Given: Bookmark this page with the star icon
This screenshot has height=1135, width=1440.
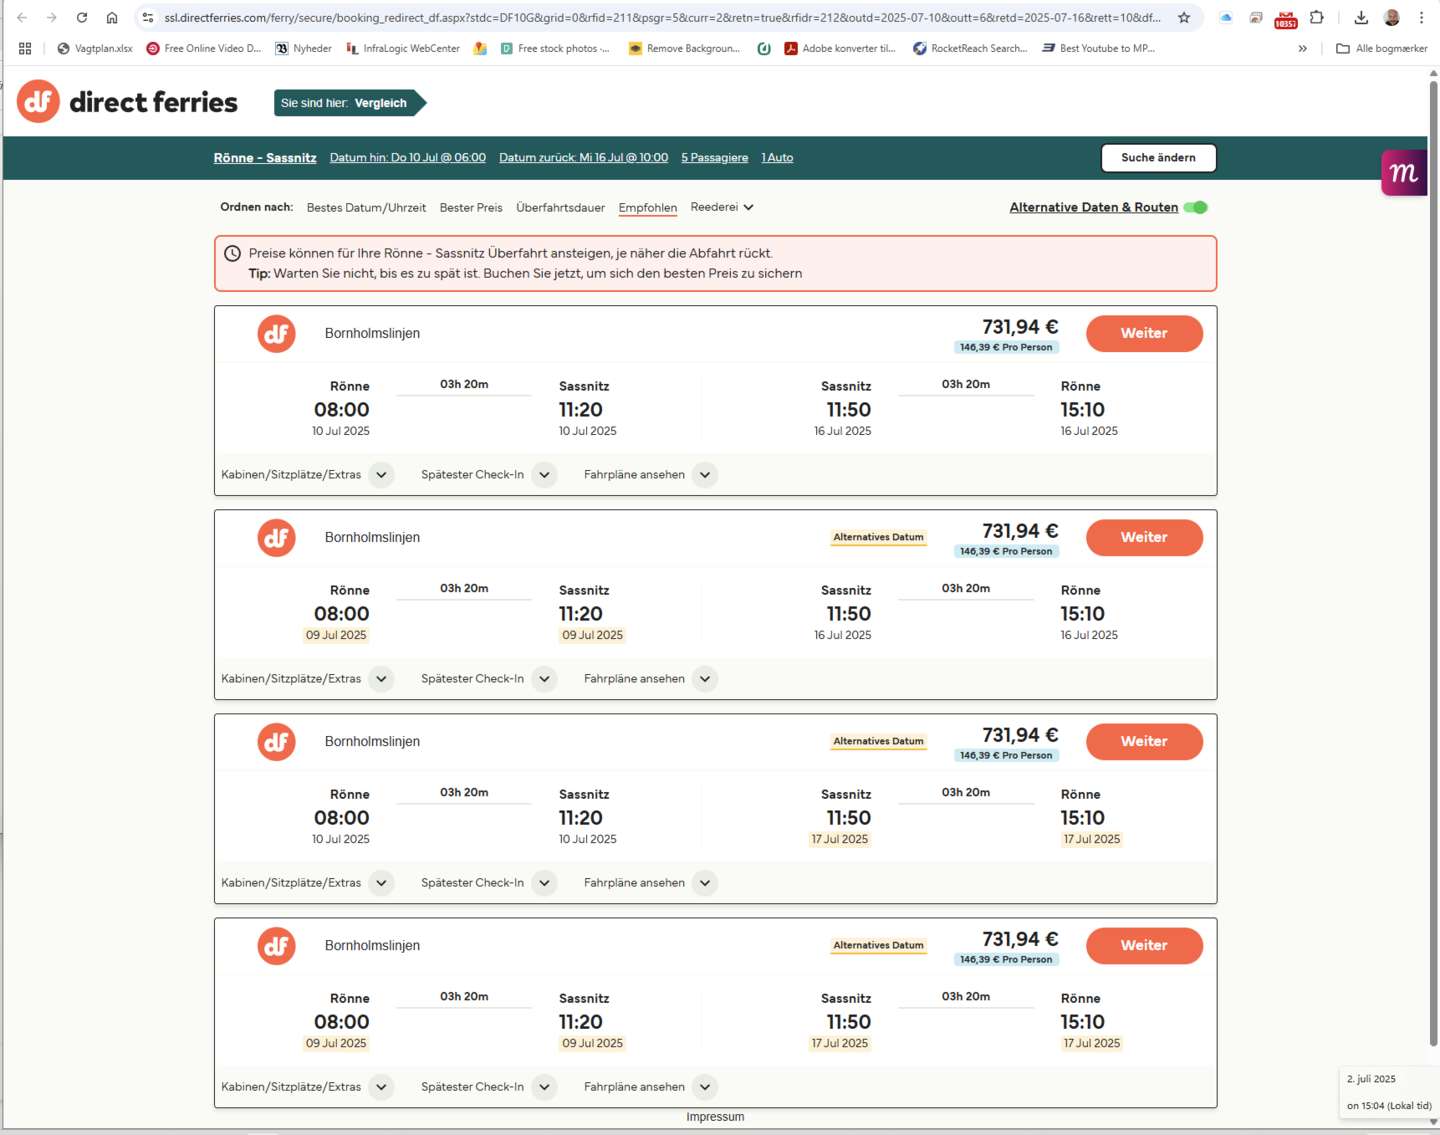Looking at the screenshot, I should [x=1184, y=18].
